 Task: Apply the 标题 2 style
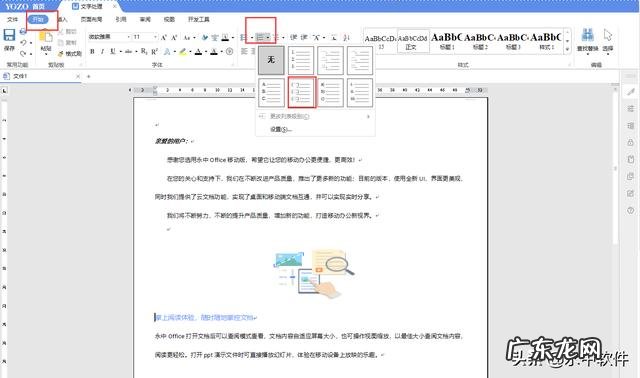(x=480, y=41)
